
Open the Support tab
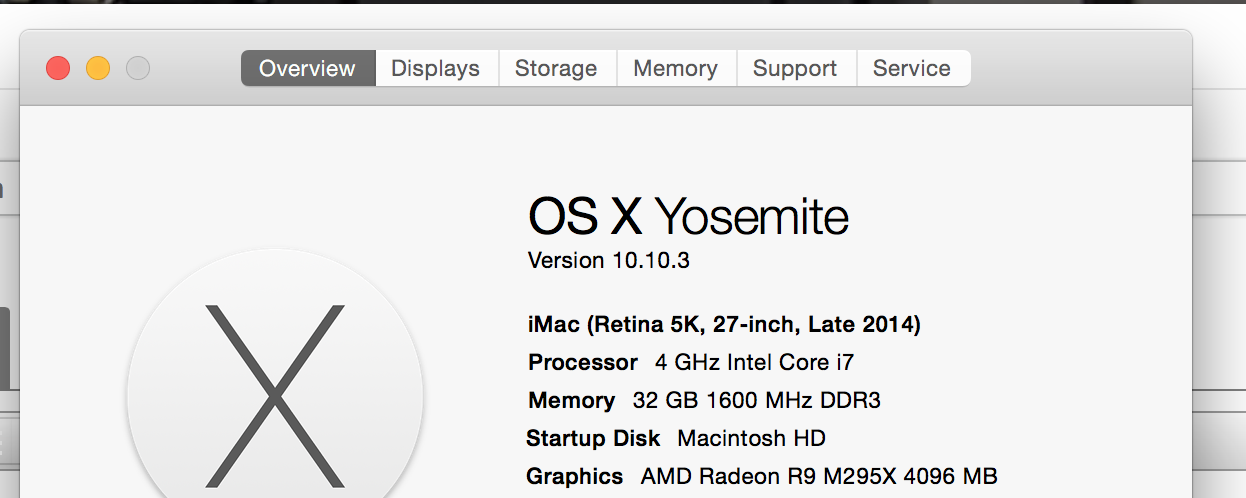click(x=795, y=69)
